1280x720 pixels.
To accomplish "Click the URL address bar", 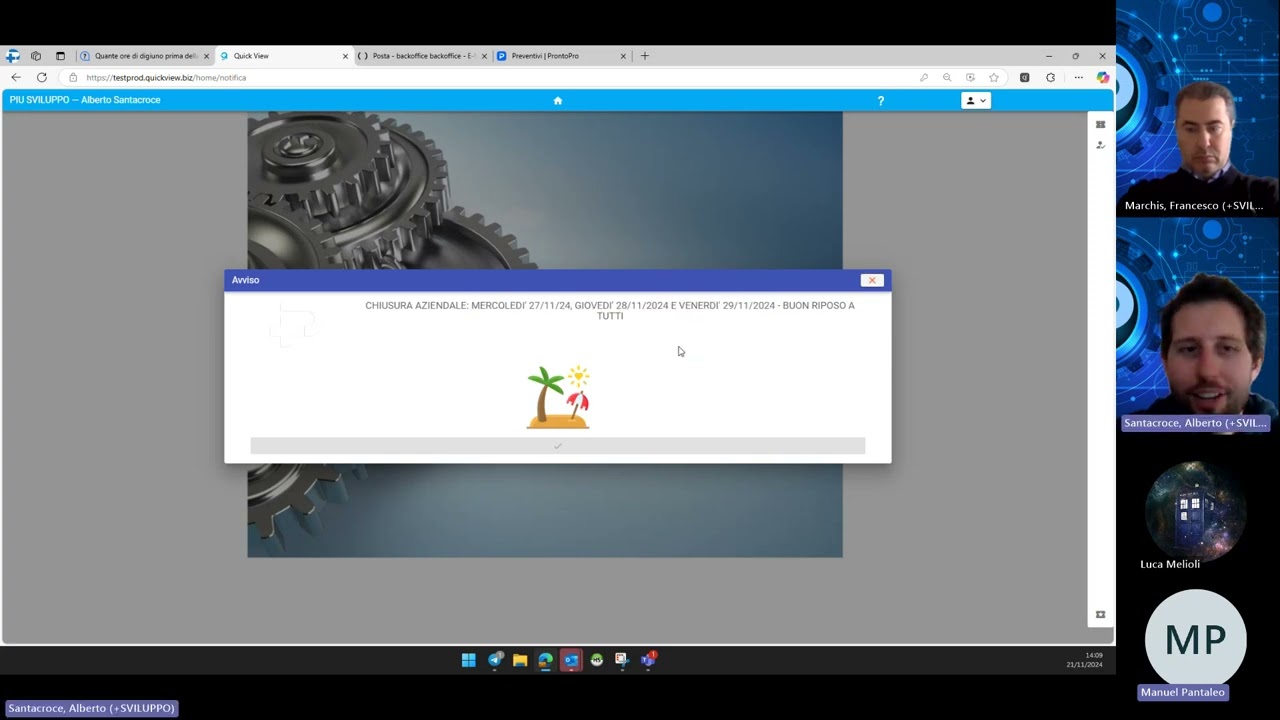I will tap(490, 77).
